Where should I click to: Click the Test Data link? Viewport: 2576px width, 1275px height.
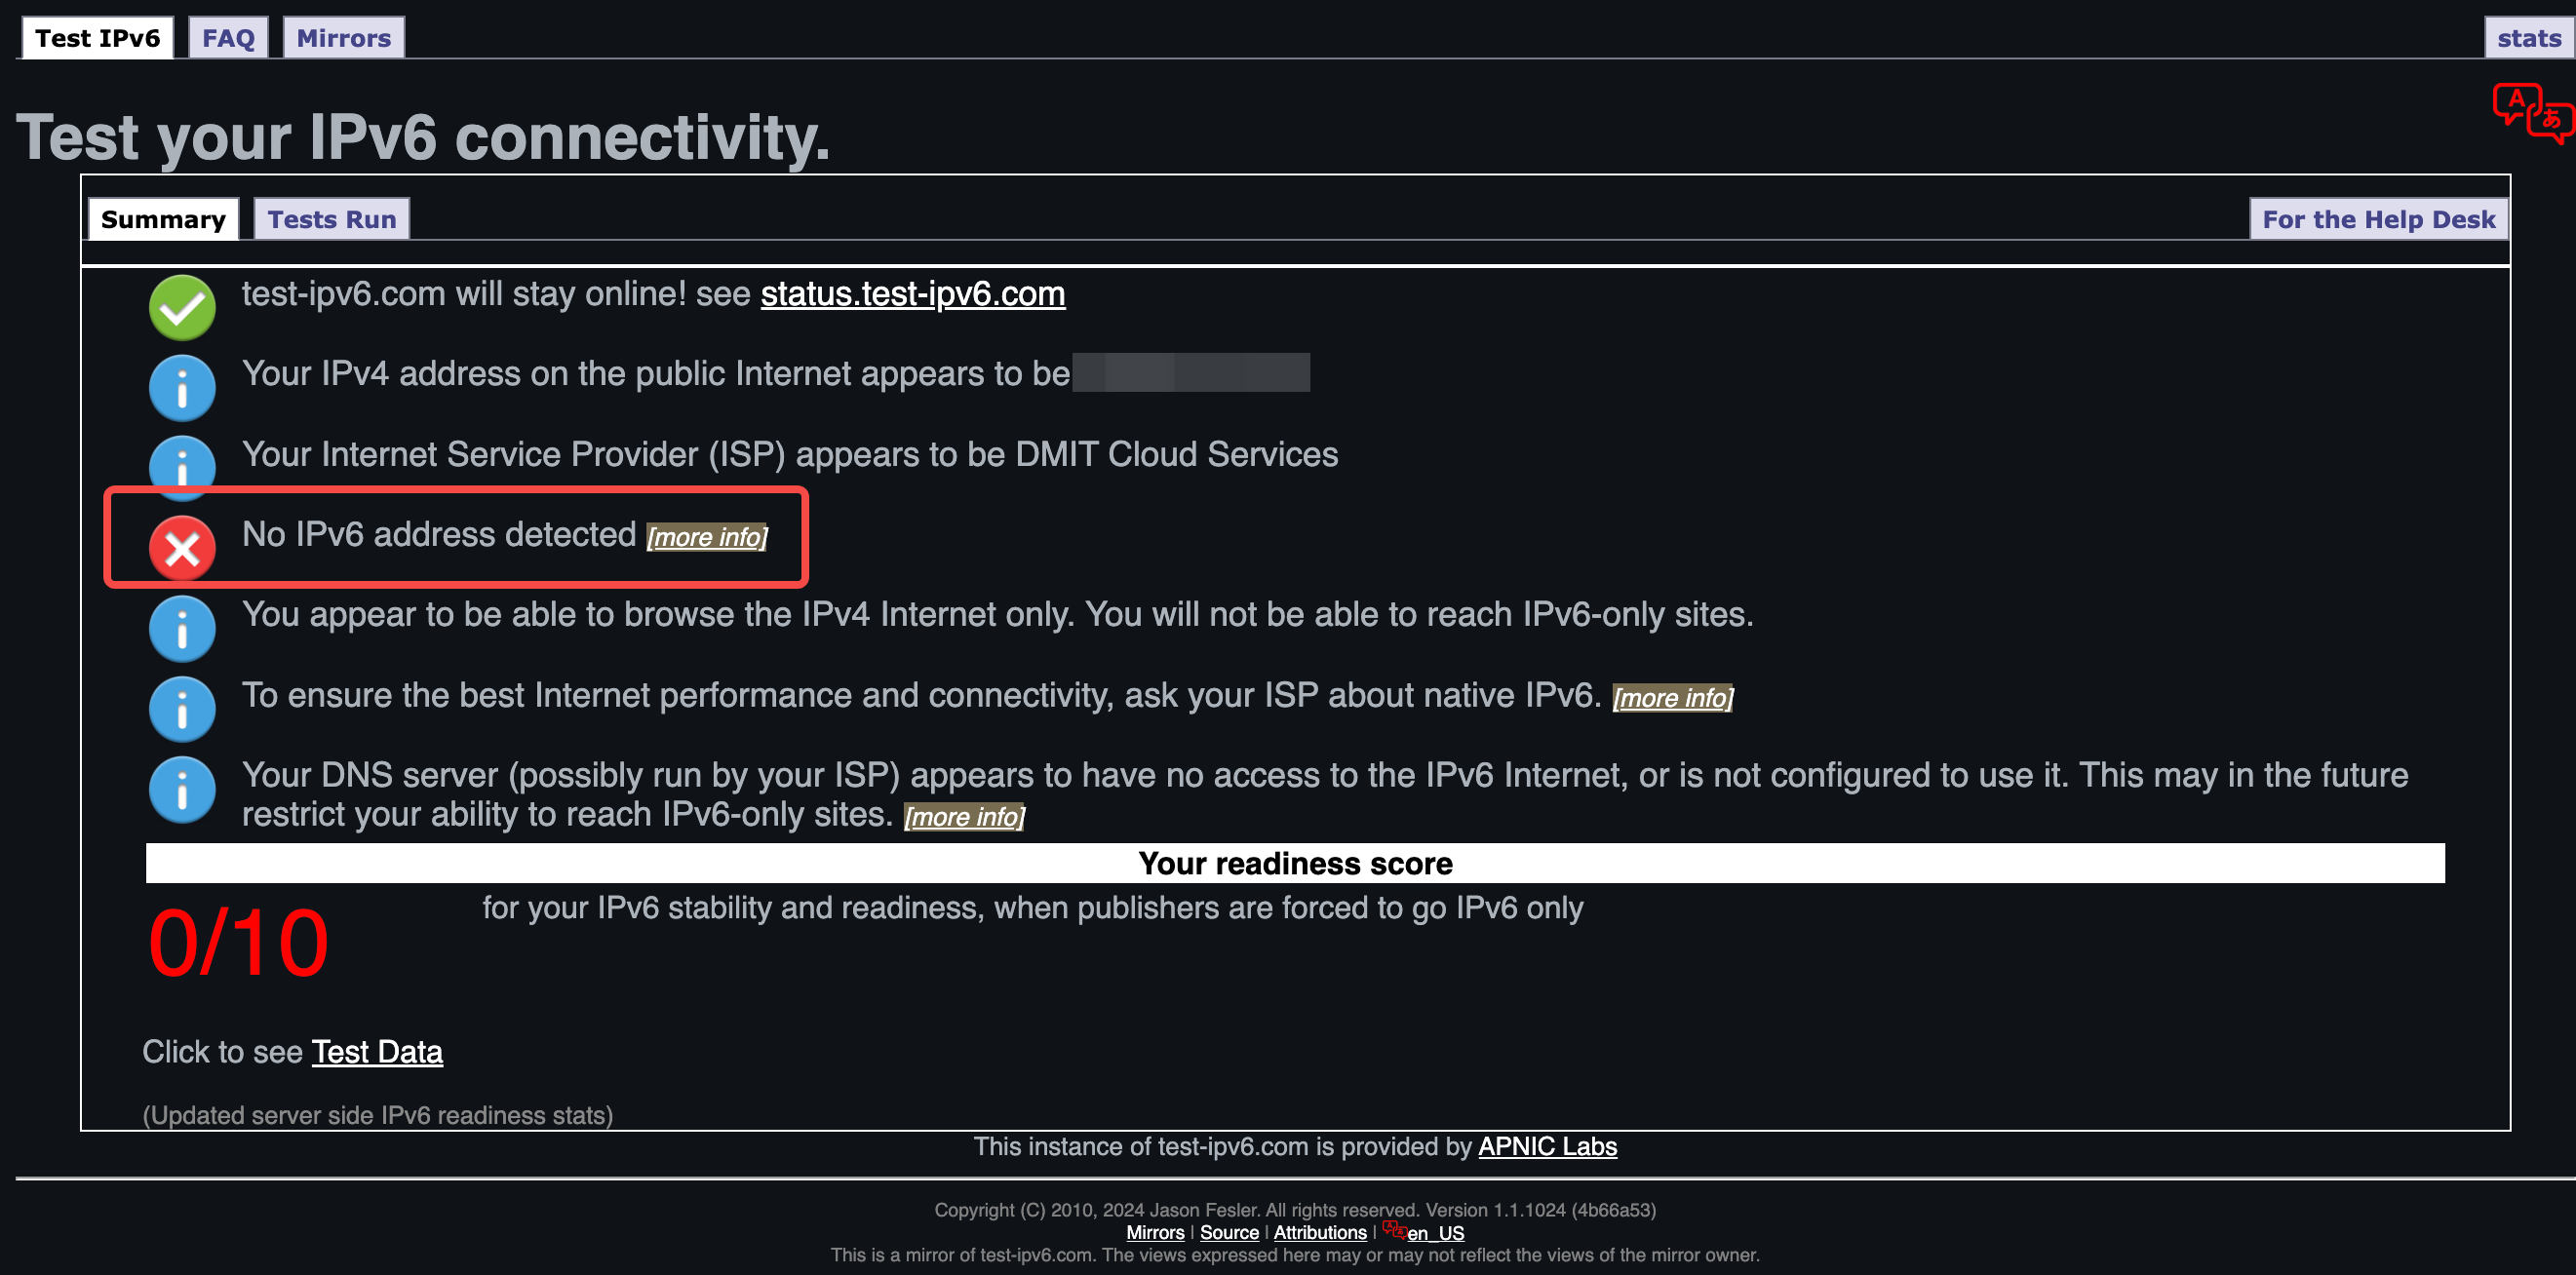point(377,1052)
